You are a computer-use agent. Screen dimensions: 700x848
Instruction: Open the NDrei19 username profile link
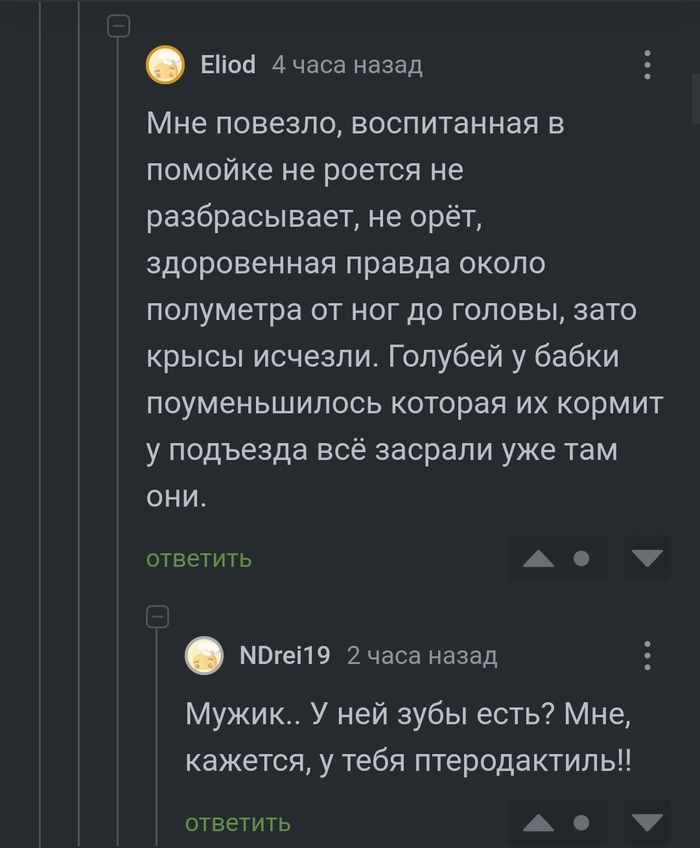(x=285, y=656)
